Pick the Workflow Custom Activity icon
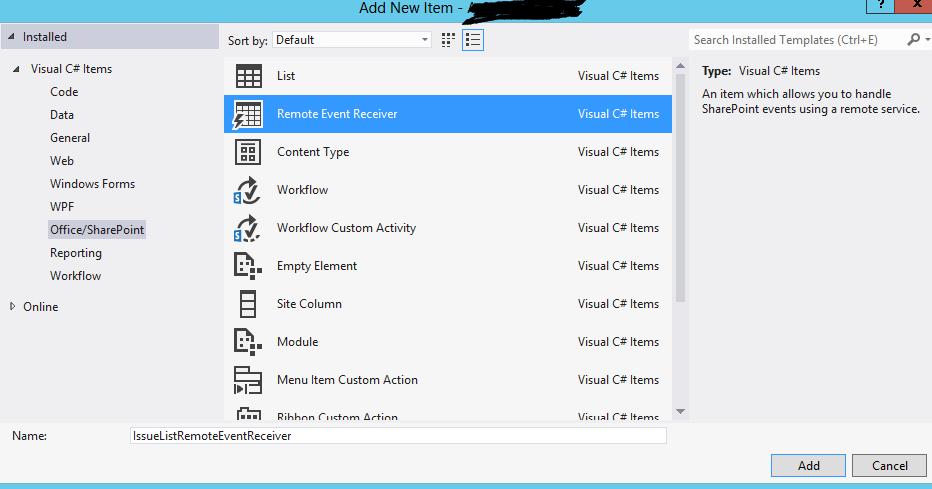932x489 pixels. 248,228
